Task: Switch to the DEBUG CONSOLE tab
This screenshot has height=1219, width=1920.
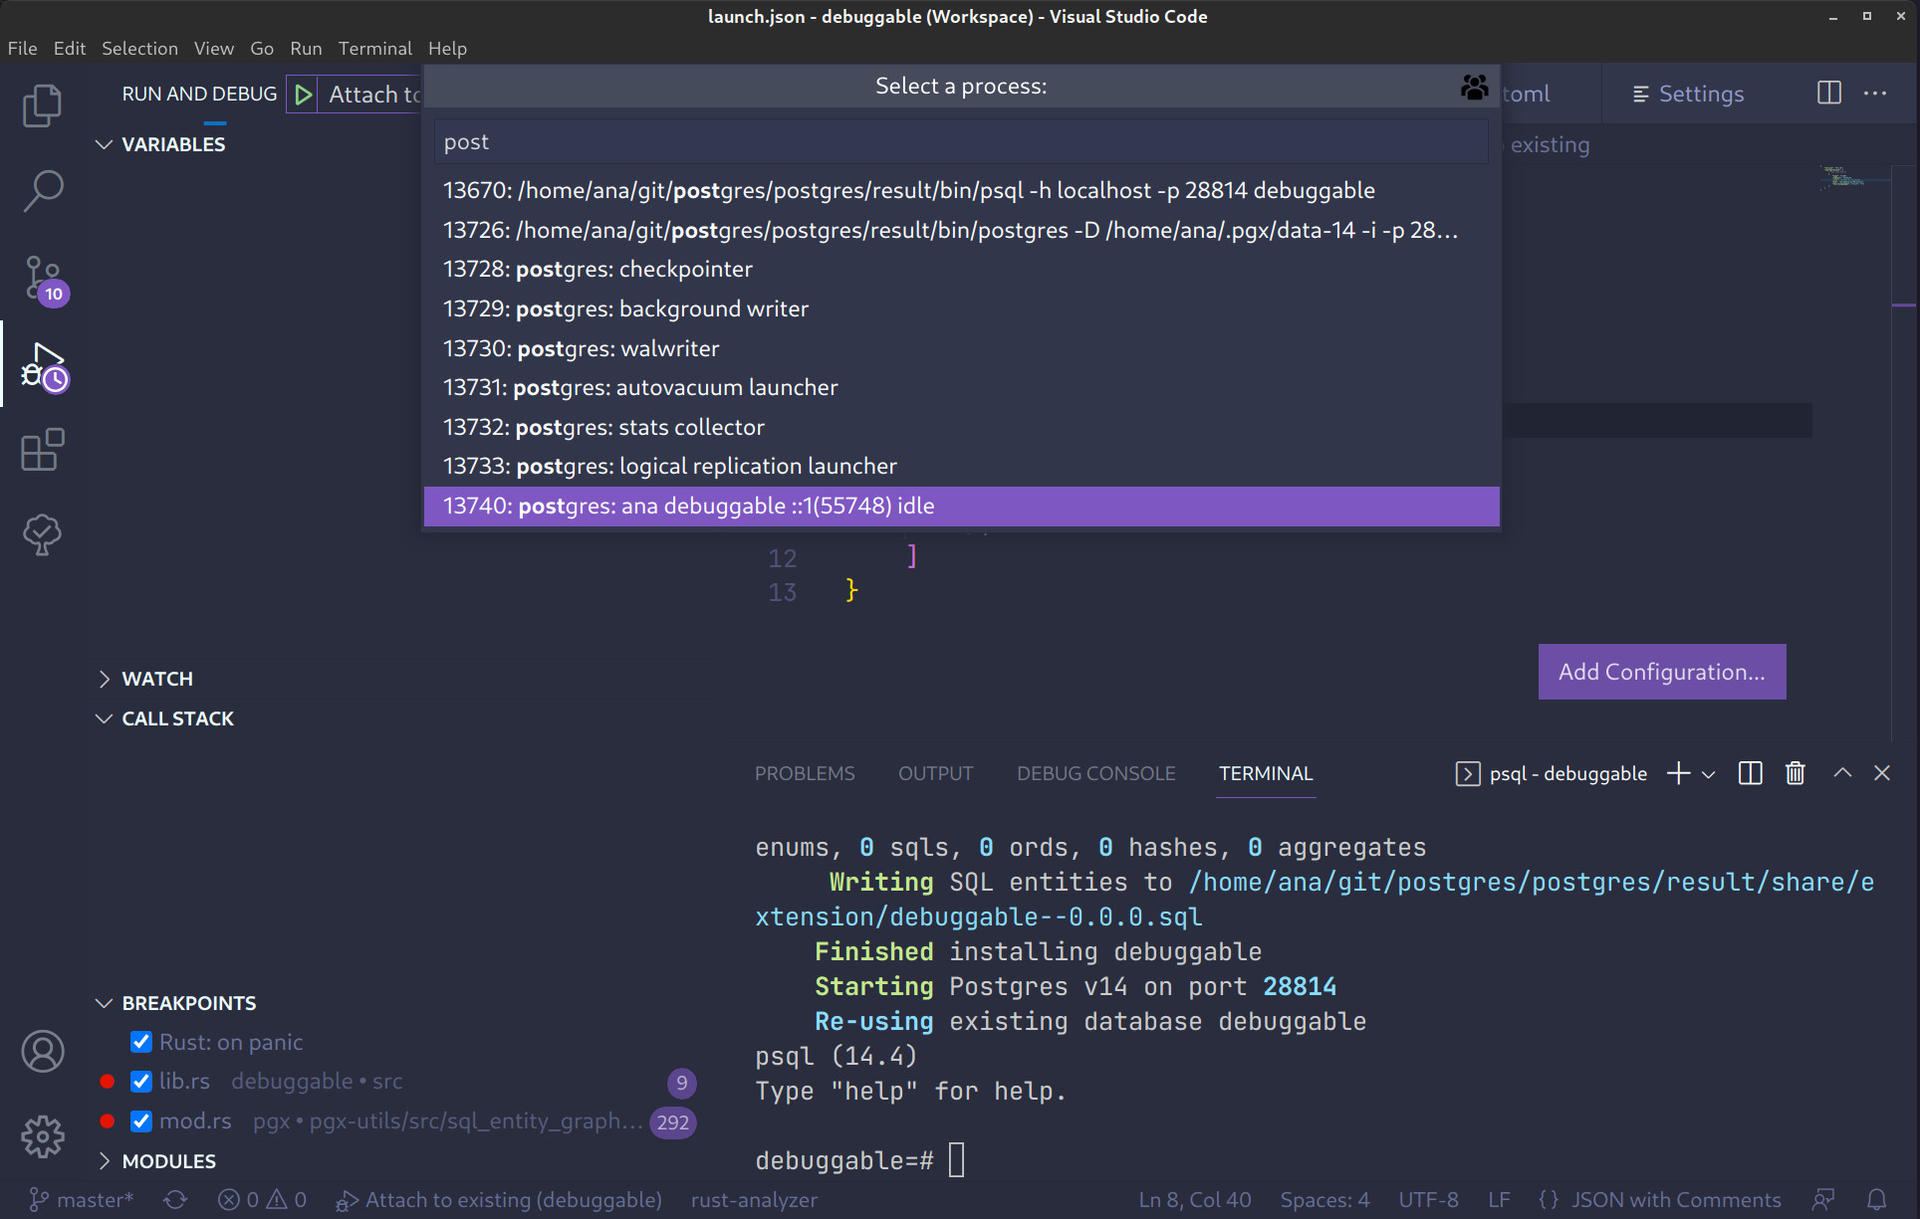Action: tap(1095, 773)
